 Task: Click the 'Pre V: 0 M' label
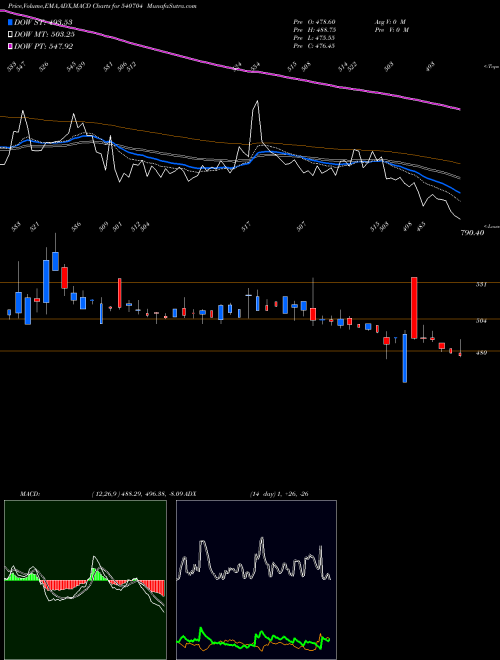pos(391,30)
